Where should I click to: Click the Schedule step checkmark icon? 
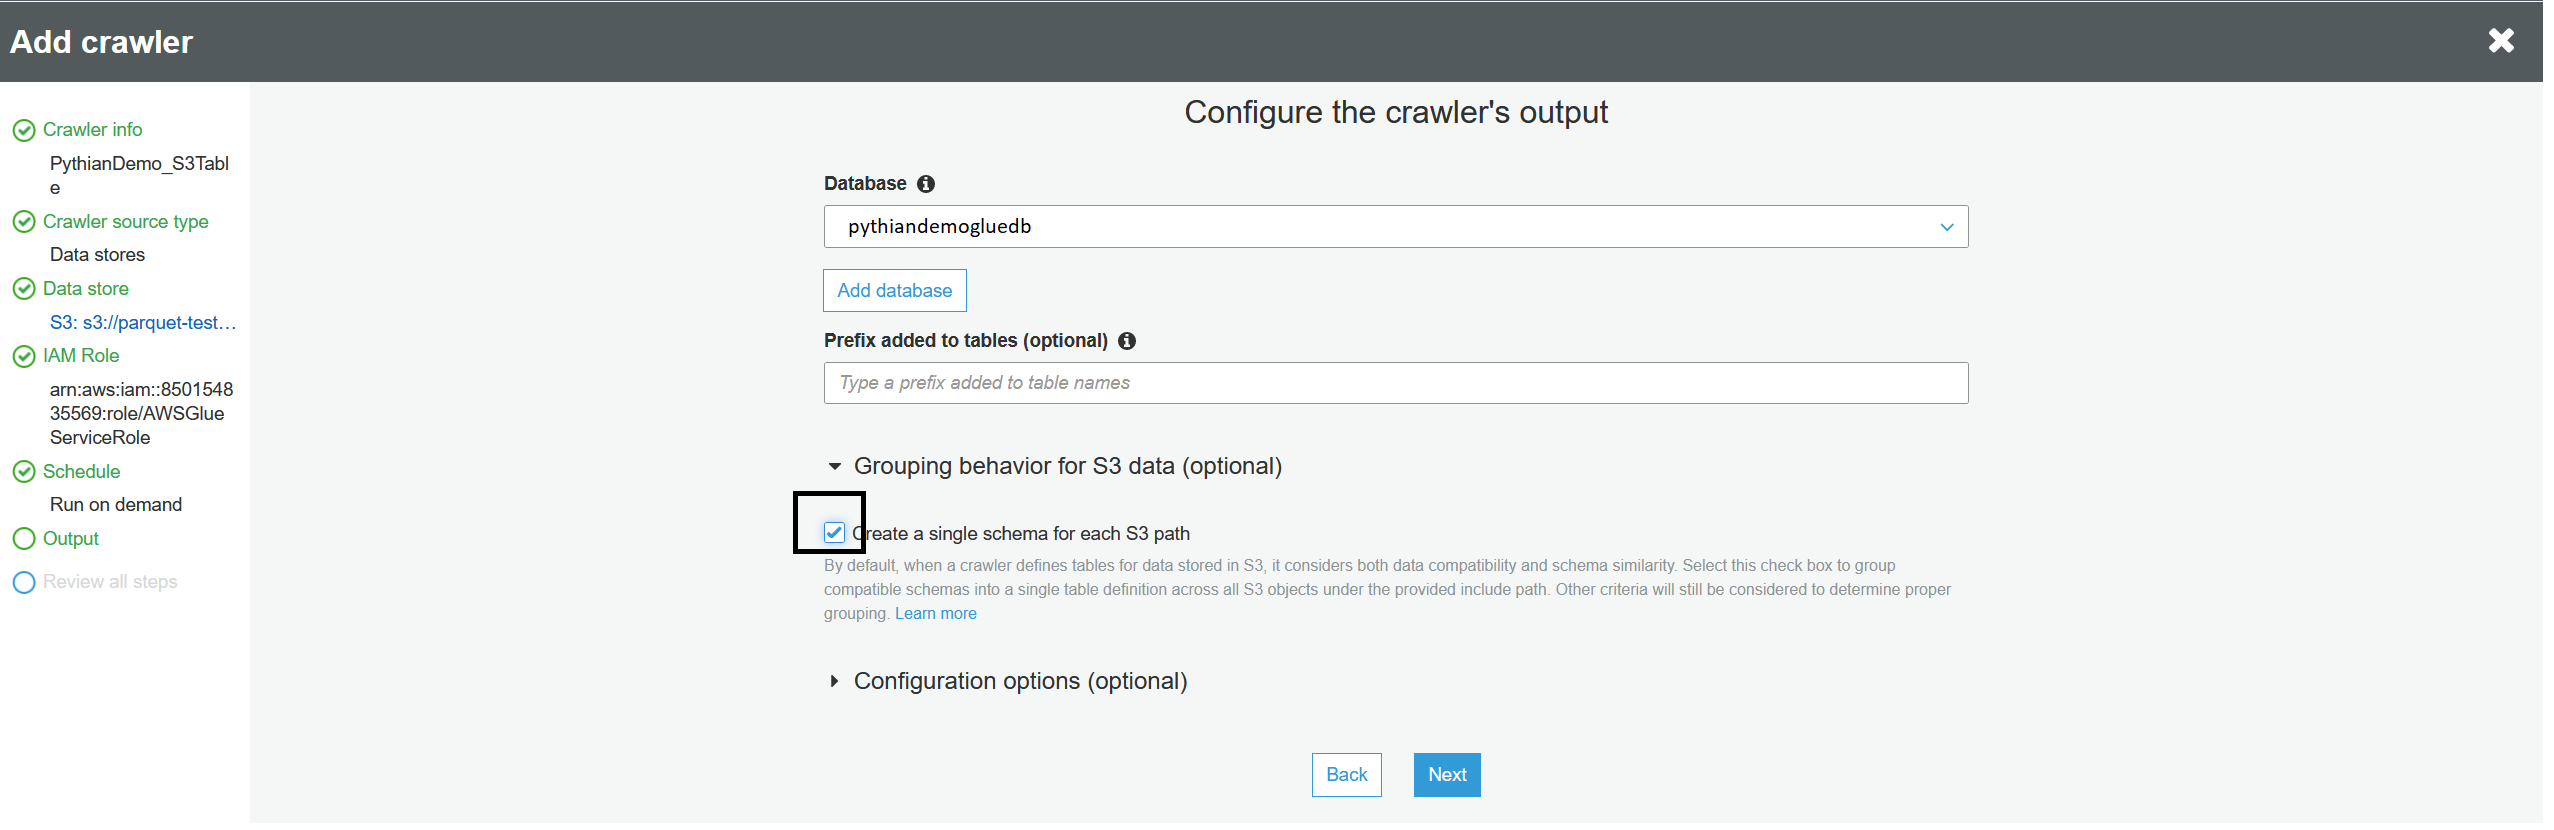(x=24, y=472)
